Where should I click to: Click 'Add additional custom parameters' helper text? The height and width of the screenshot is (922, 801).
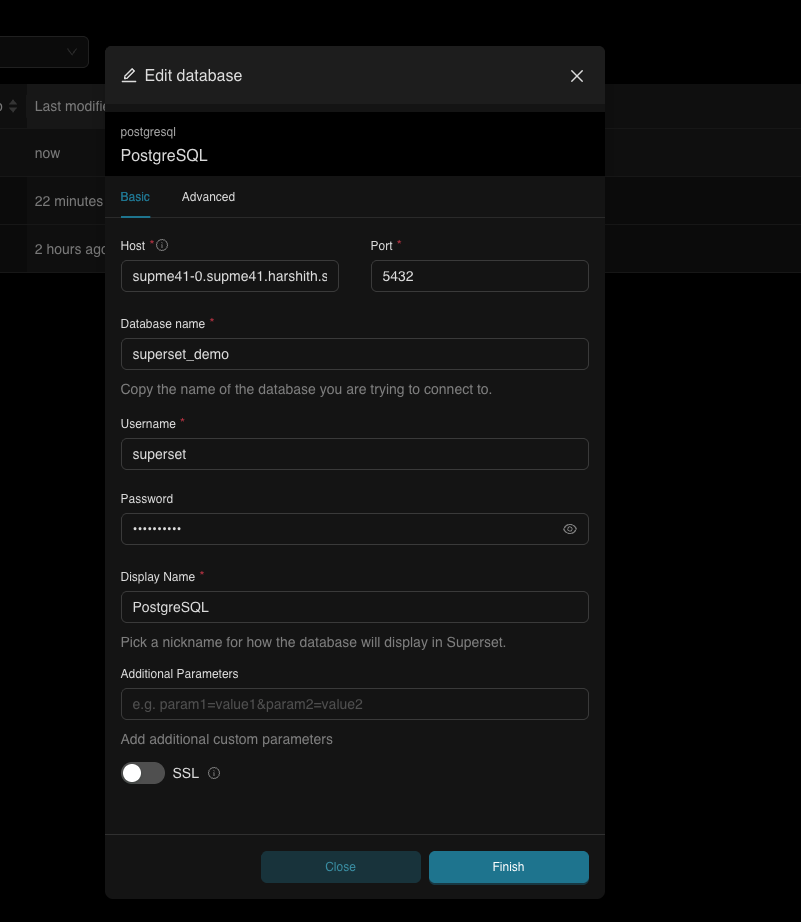click(x=226, y=739)
